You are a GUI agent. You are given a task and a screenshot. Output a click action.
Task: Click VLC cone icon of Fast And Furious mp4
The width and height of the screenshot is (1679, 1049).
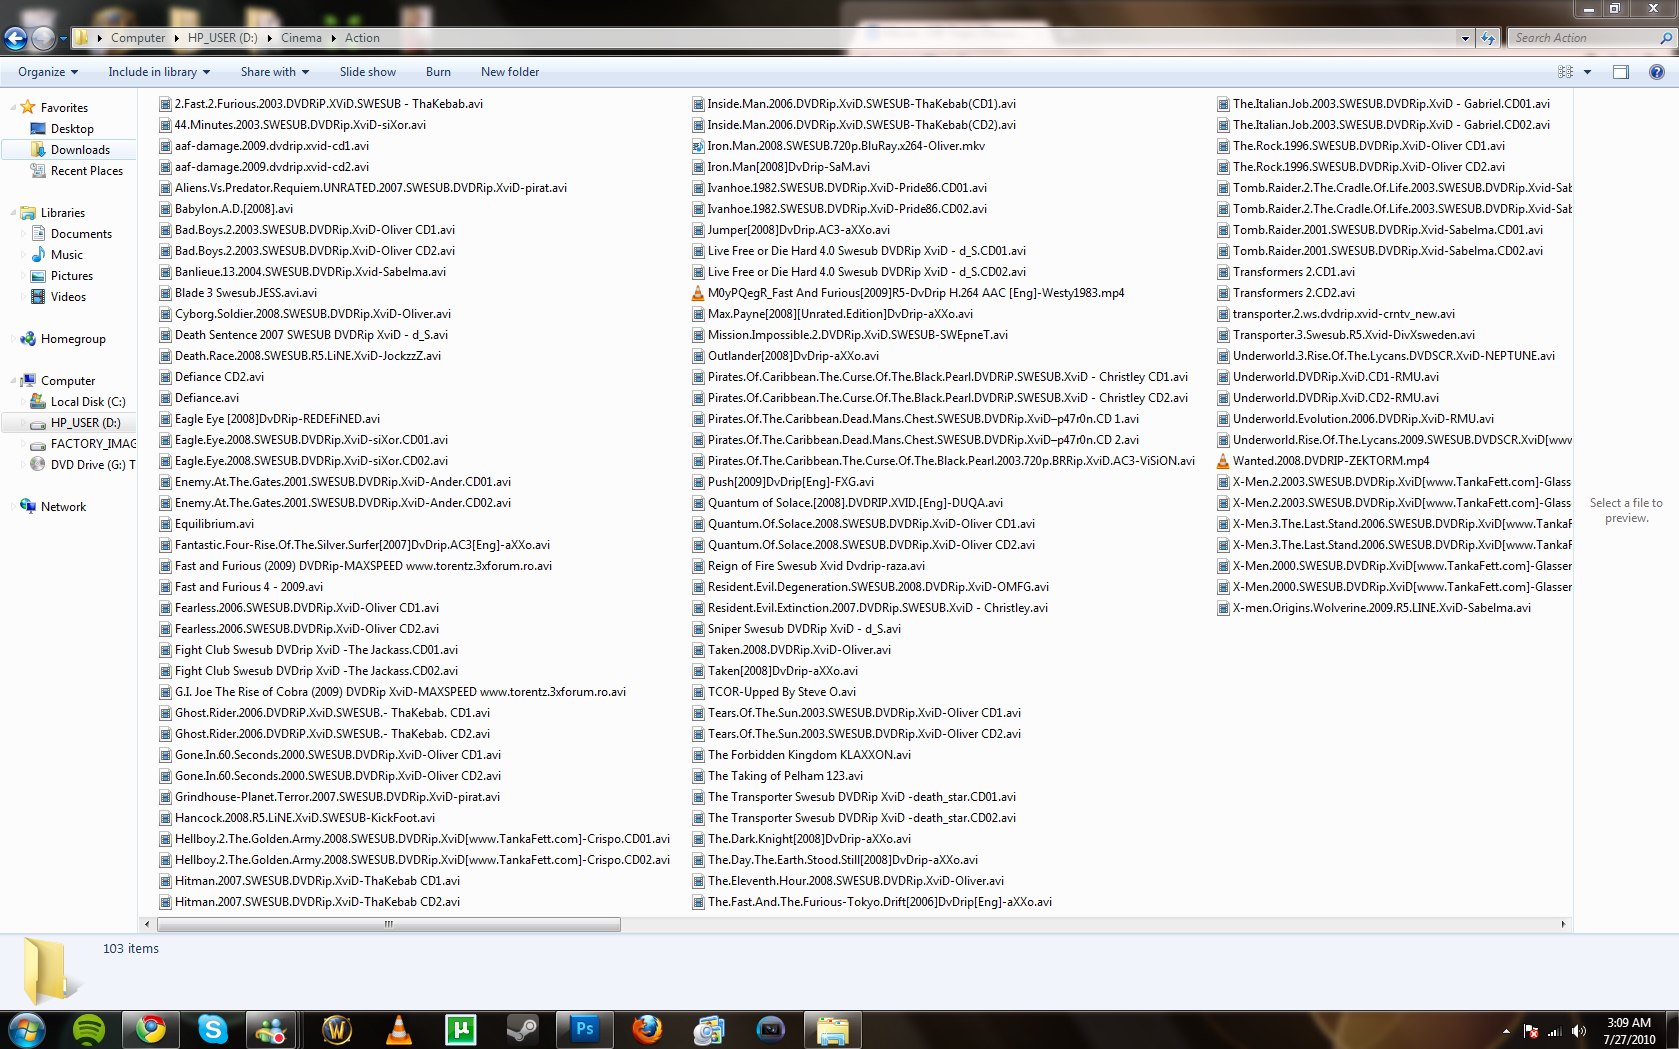point(698,293)
